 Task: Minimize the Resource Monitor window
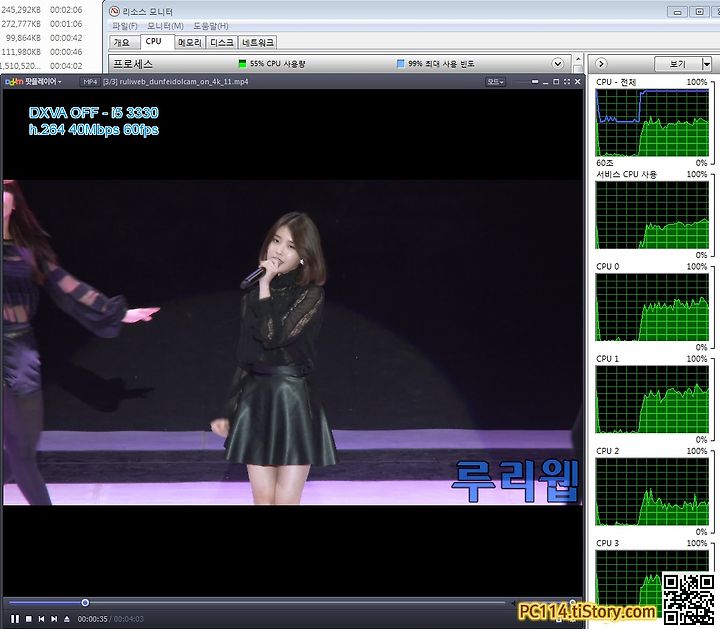point(677,12)
